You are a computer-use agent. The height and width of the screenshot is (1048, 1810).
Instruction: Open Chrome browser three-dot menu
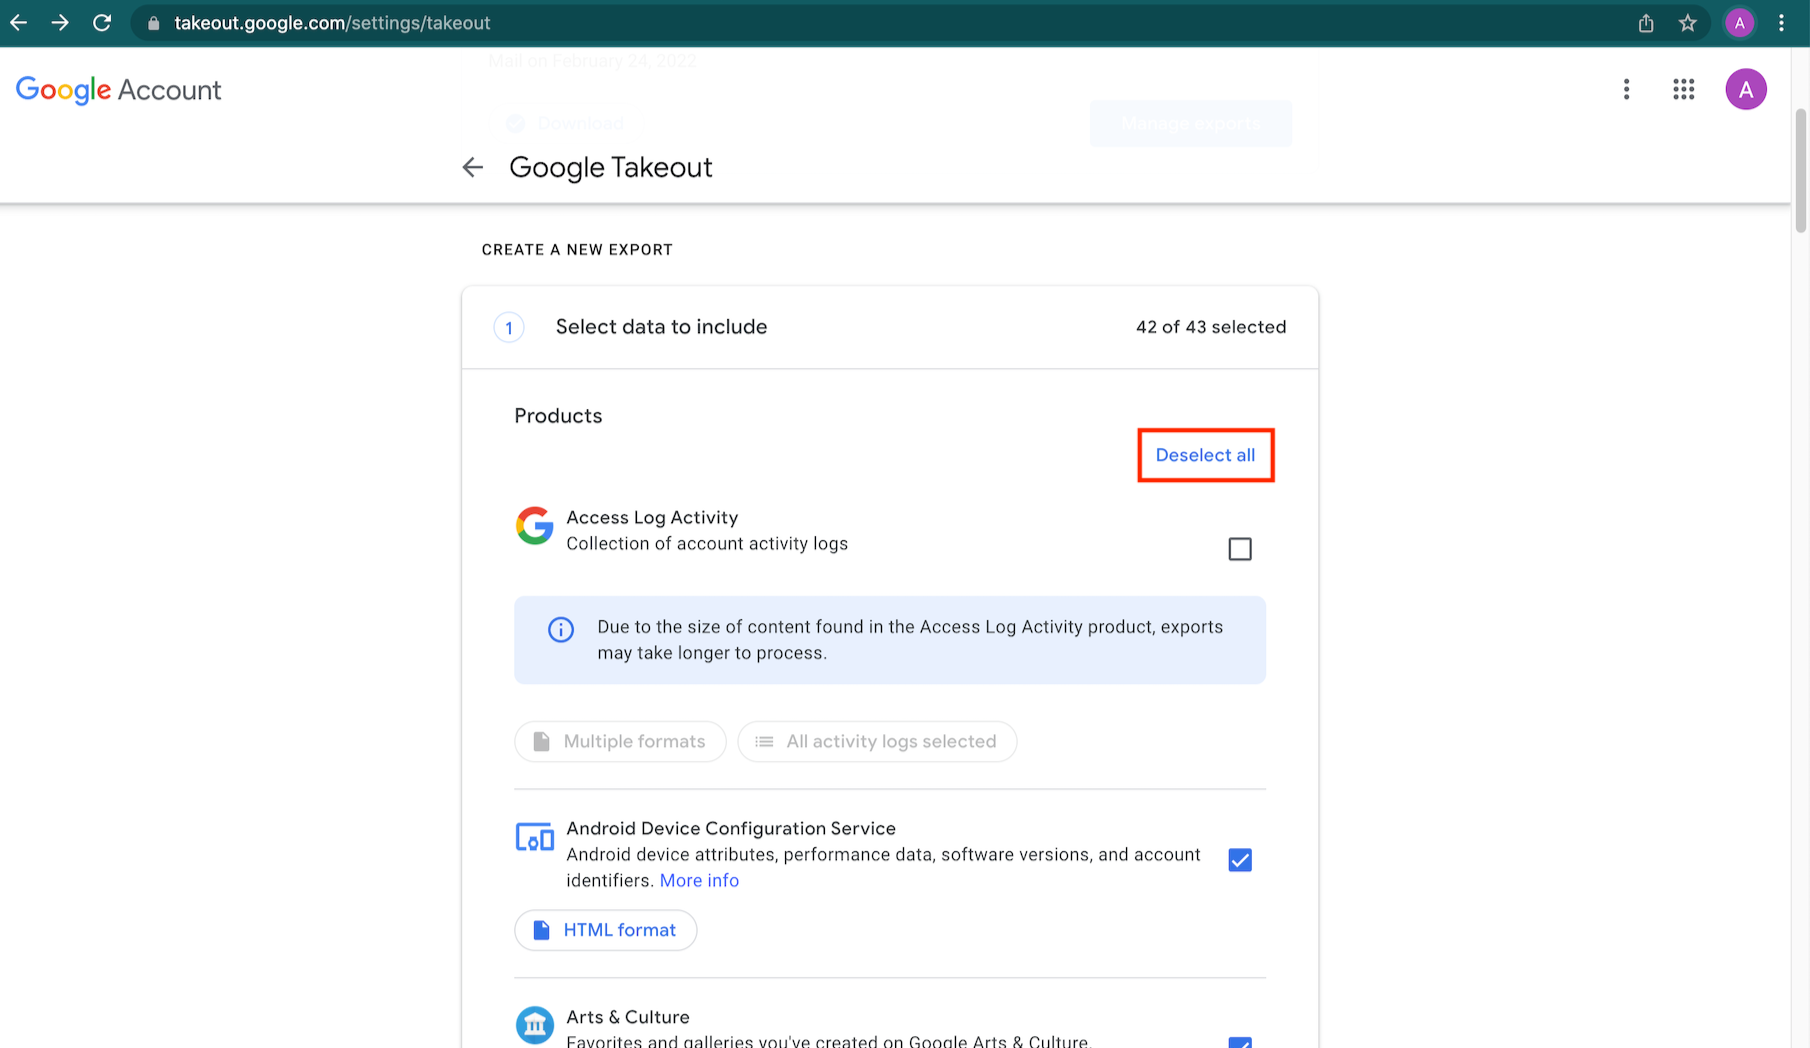pos(1781,23)
